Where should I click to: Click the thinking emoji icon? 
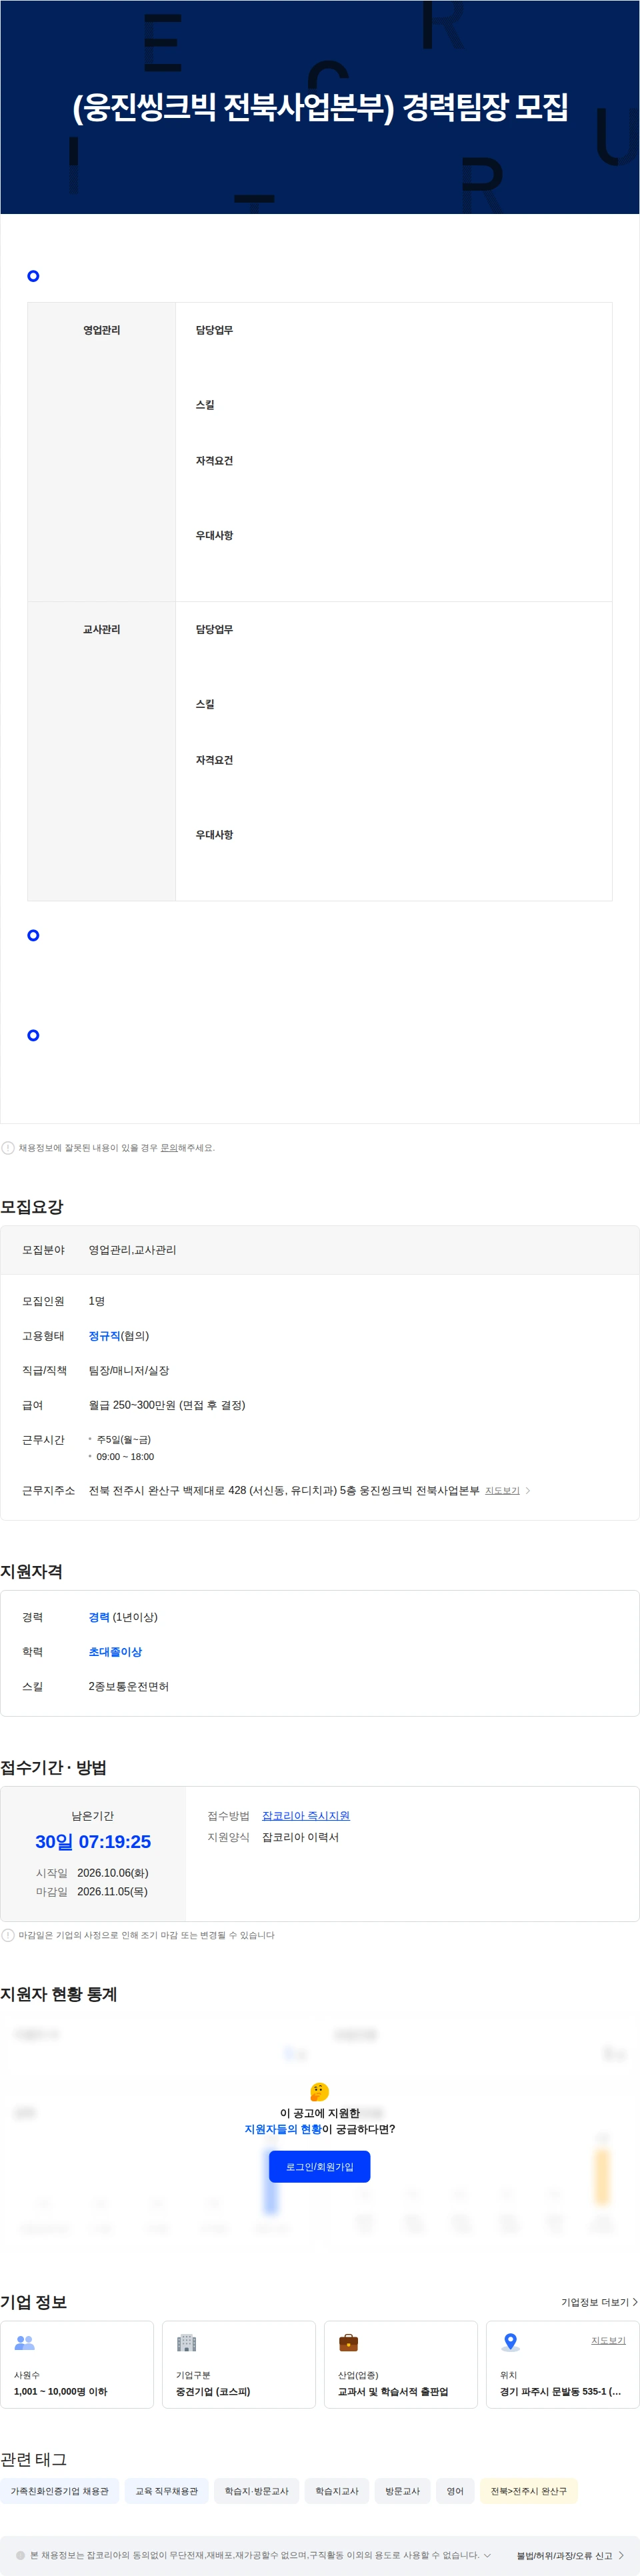click(320, 2091)
